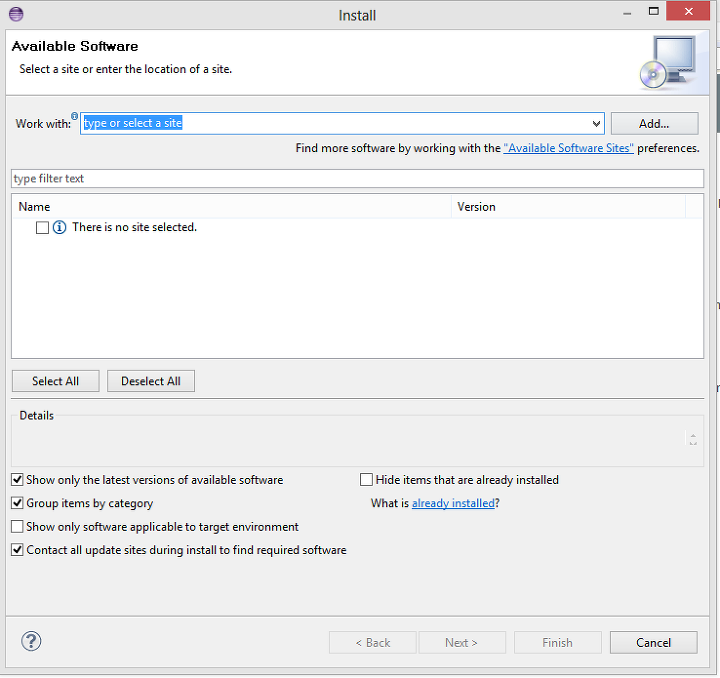Open the Available Software Sites link
720x678 pixels.
point(568,148)
